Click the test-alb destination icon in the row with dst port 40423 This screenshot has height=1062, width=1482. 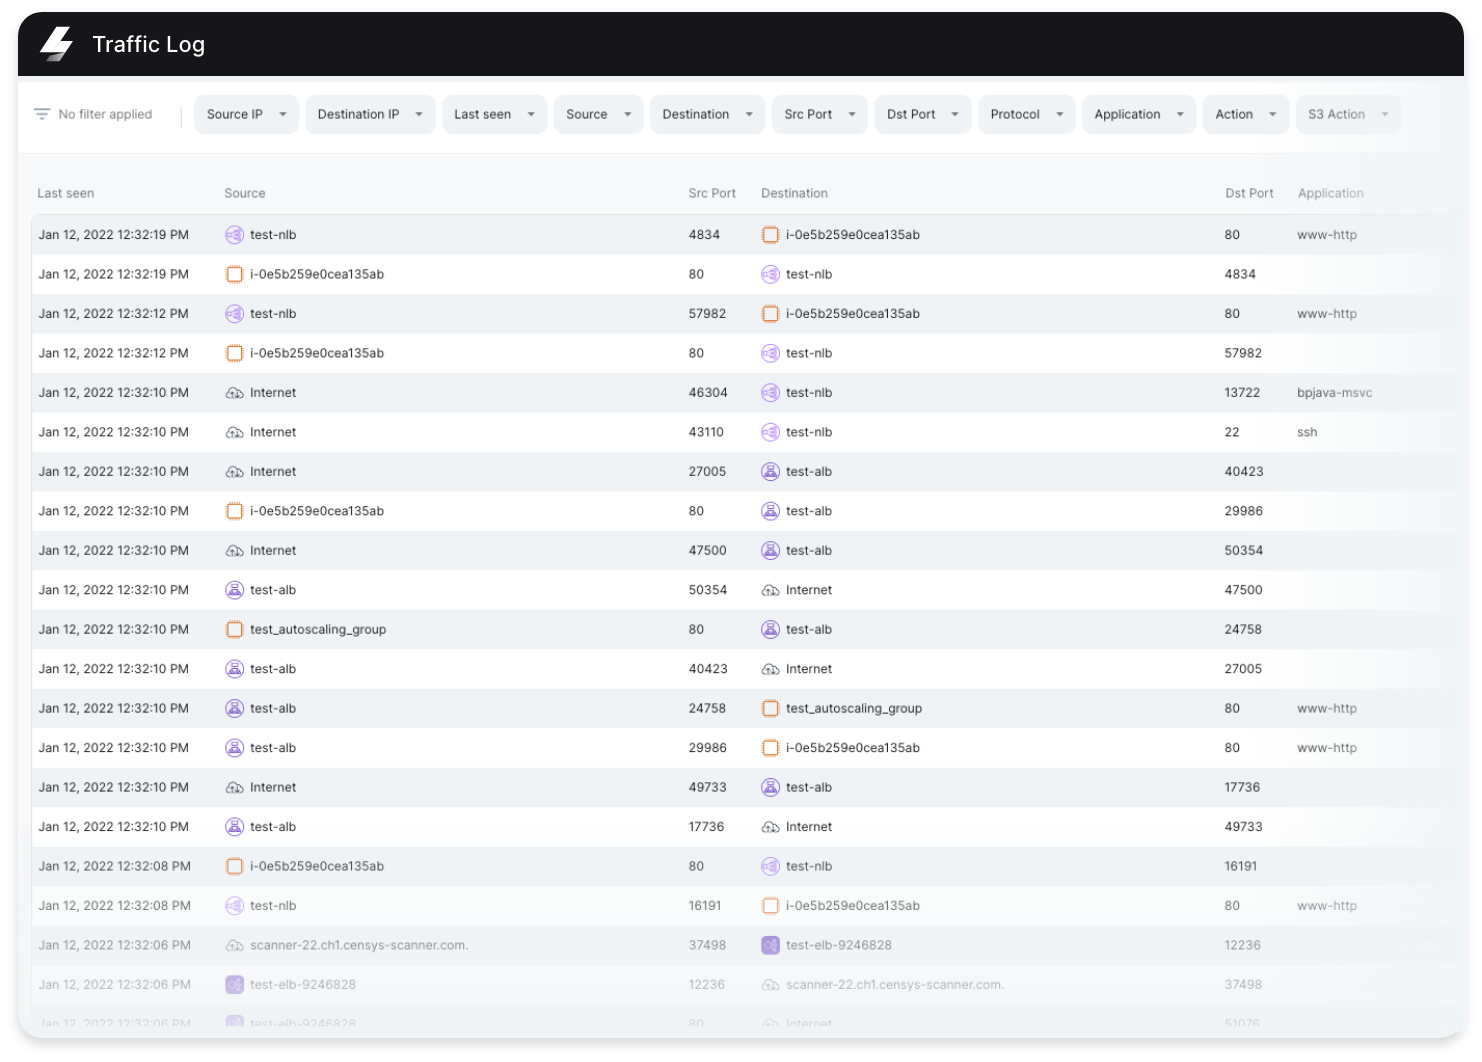770,472
